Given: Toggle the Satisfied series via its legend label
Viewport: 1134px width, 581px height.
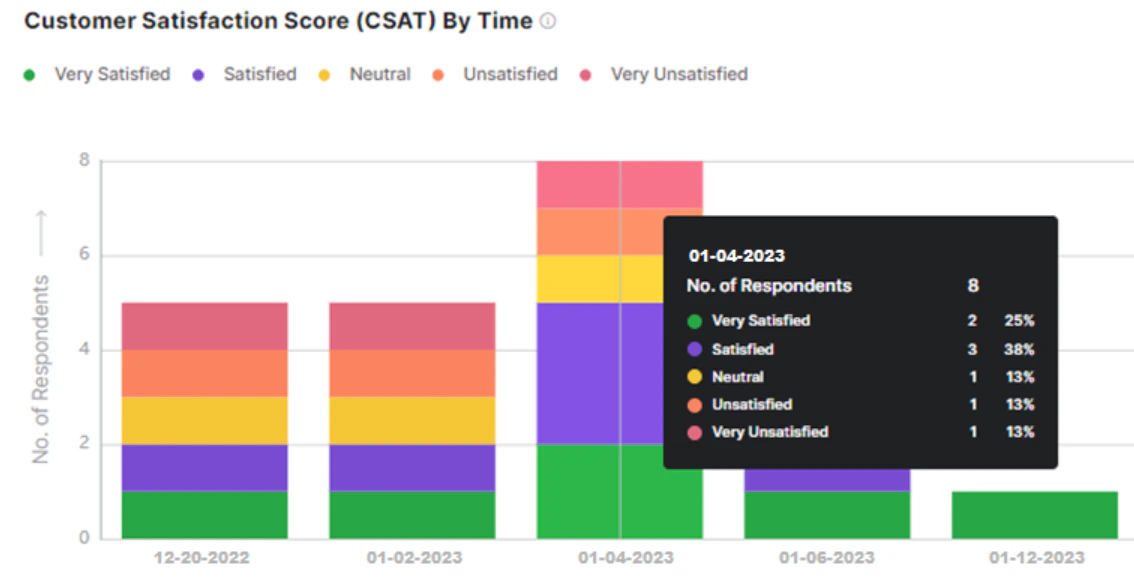Looking at the screenshot, I should (x=259, y=74).
